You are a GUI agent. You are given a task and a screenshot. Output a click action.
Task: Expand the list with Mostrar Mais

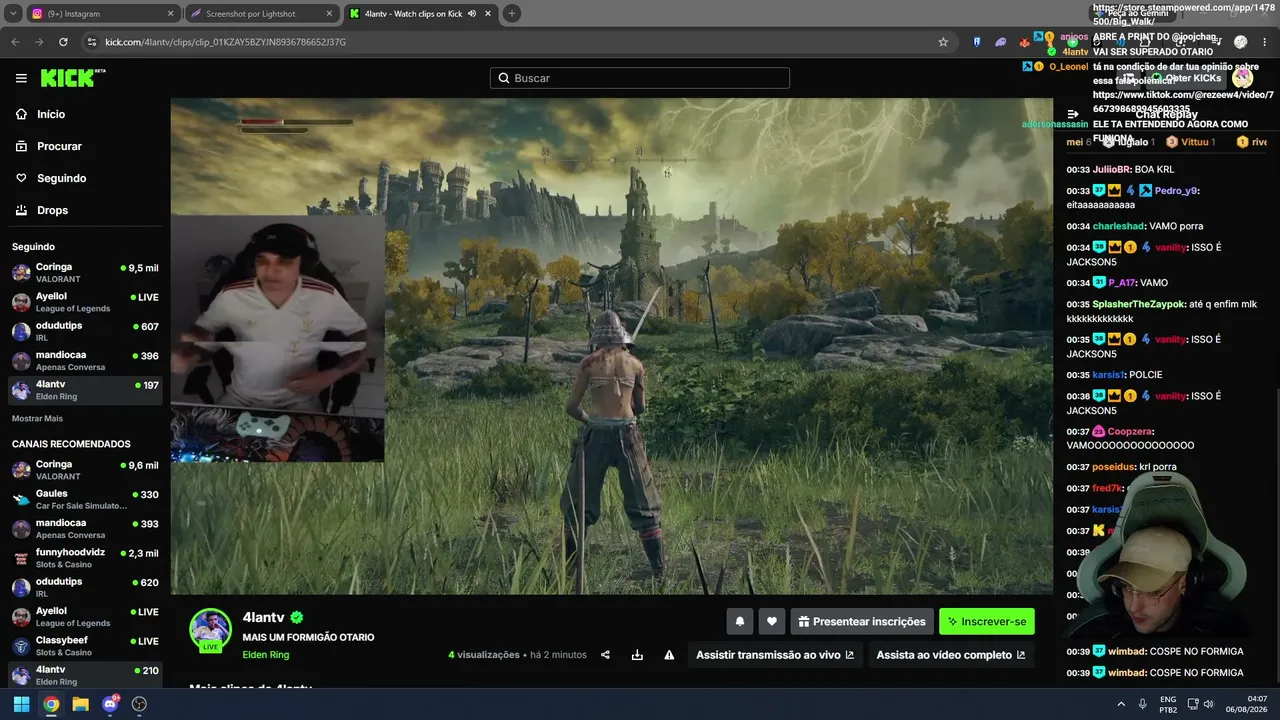pyautogui.click(x=37, y=418)
